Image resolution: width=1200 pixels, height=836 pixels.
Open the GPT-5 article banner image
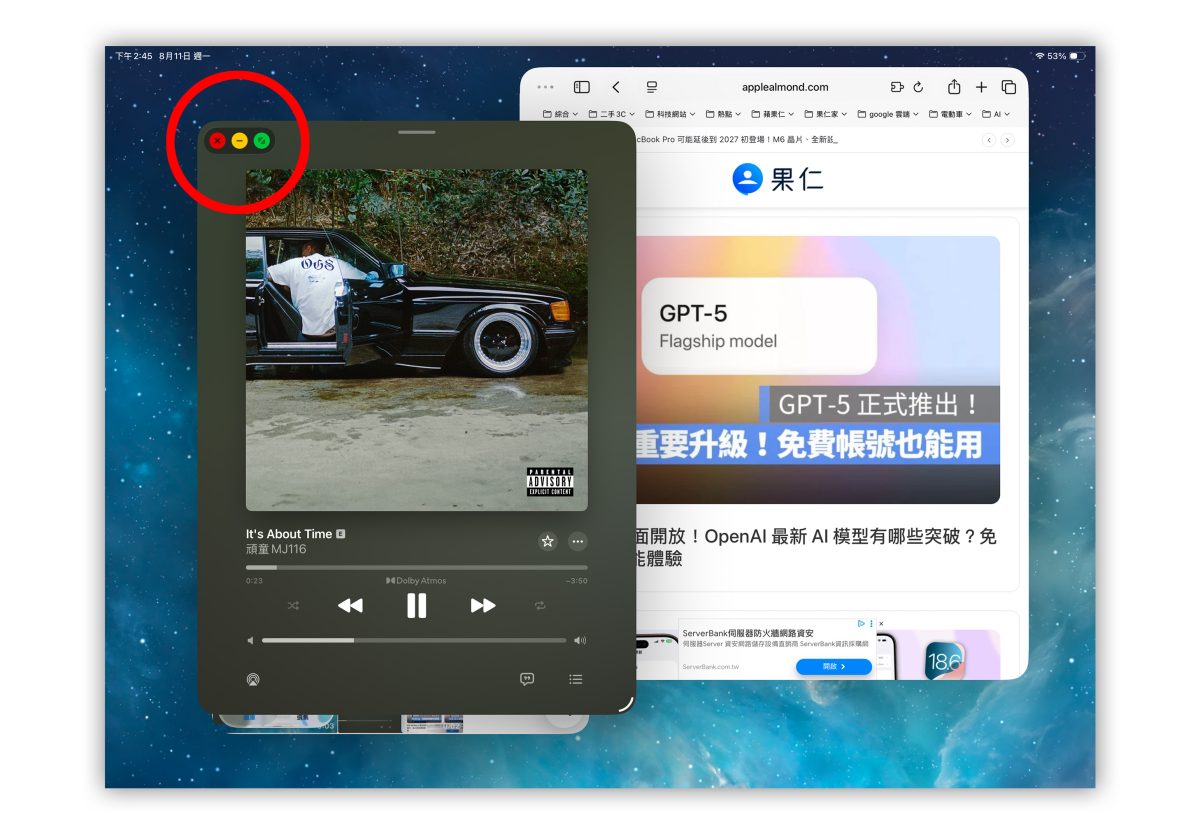point(818,370)
